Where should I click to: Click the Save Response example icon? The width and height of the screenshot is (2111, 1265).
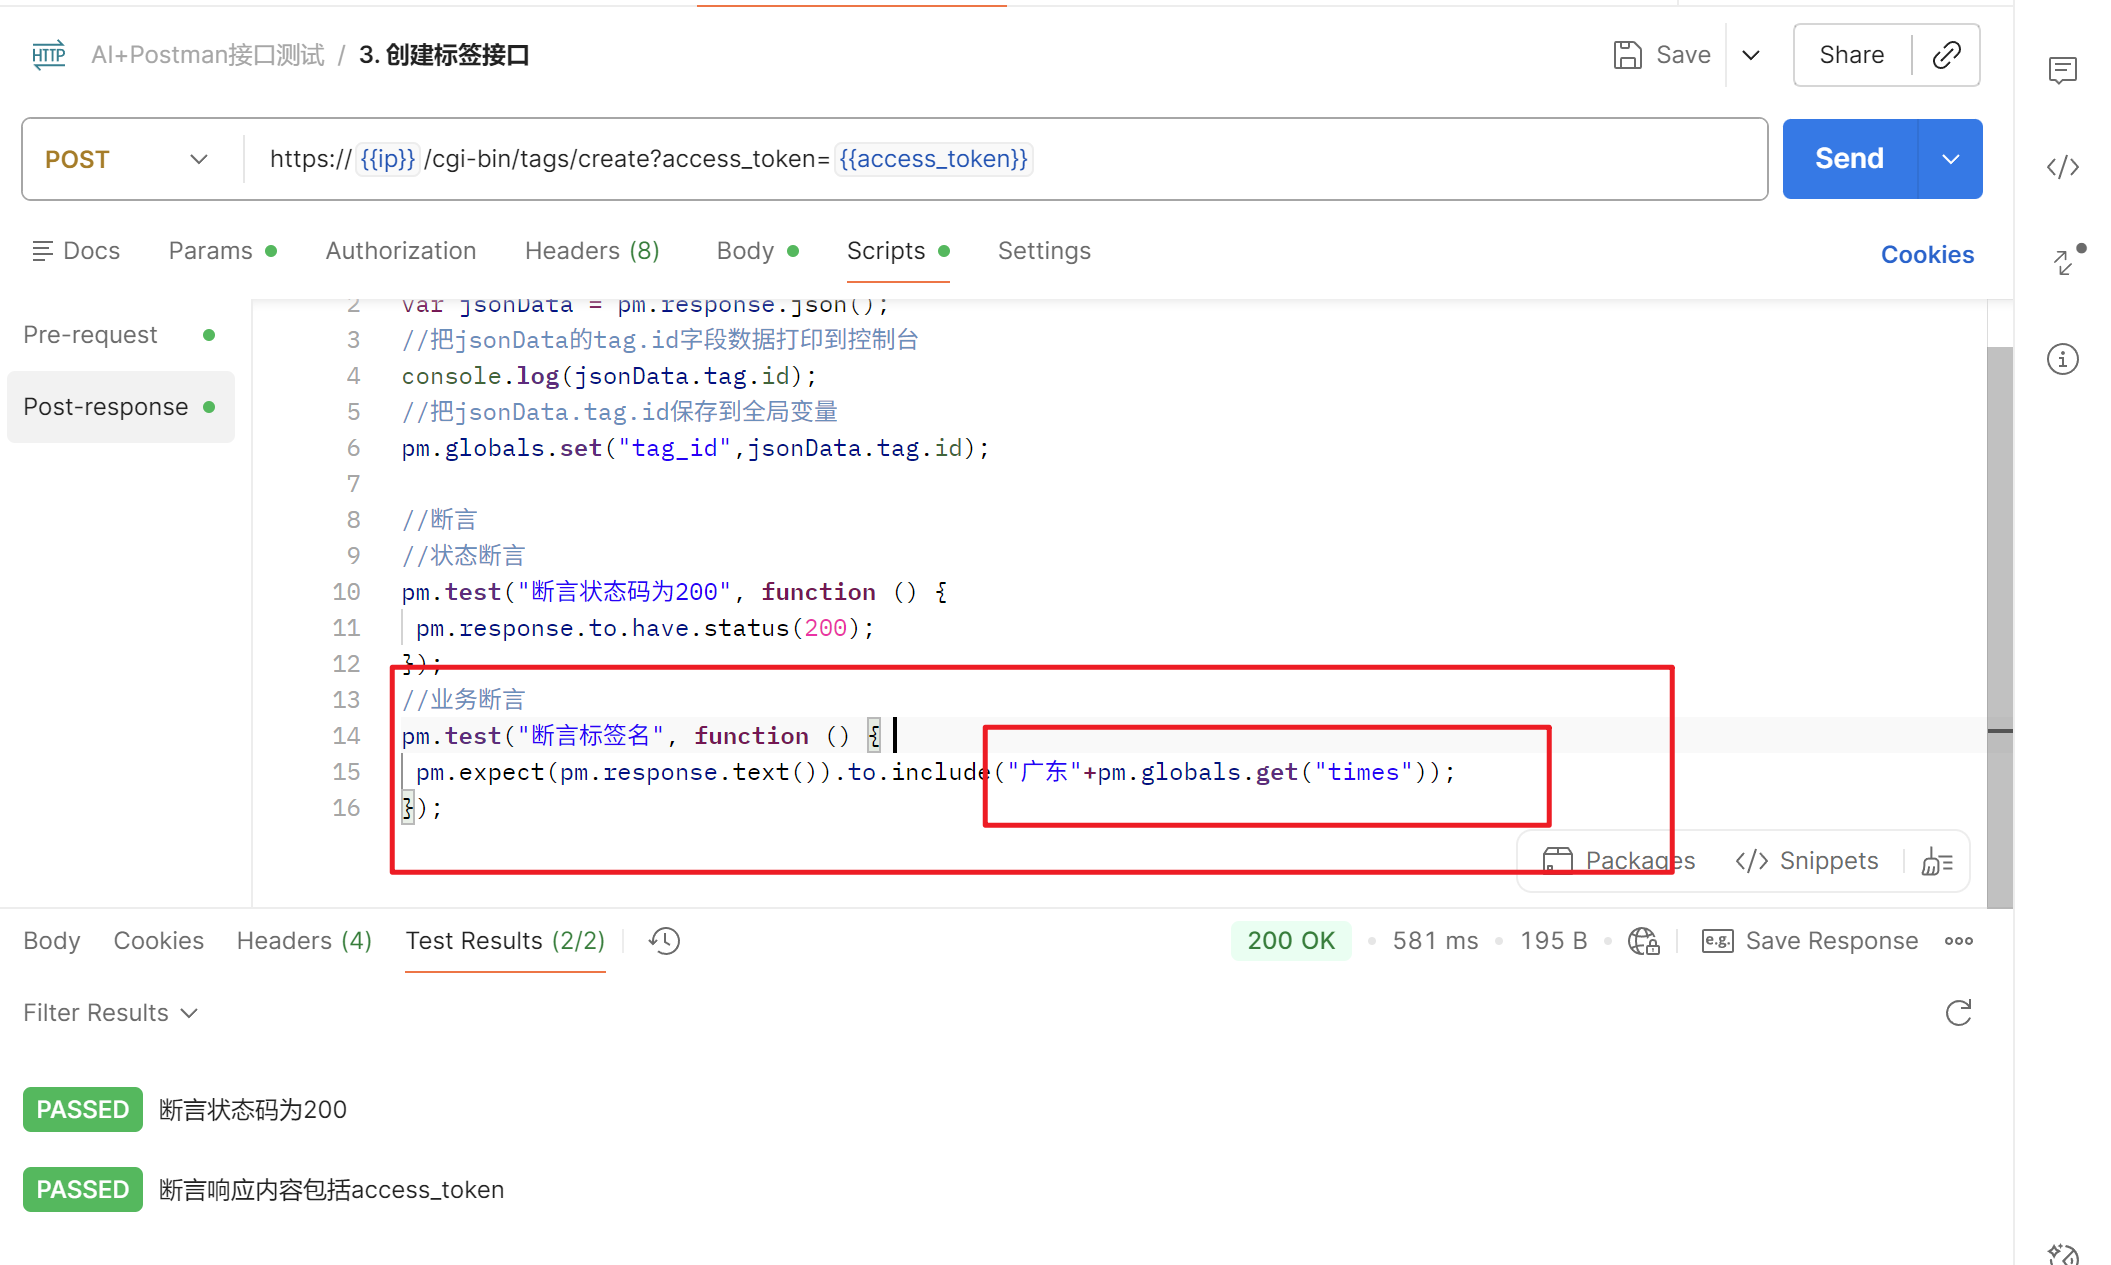point(1717,941)
